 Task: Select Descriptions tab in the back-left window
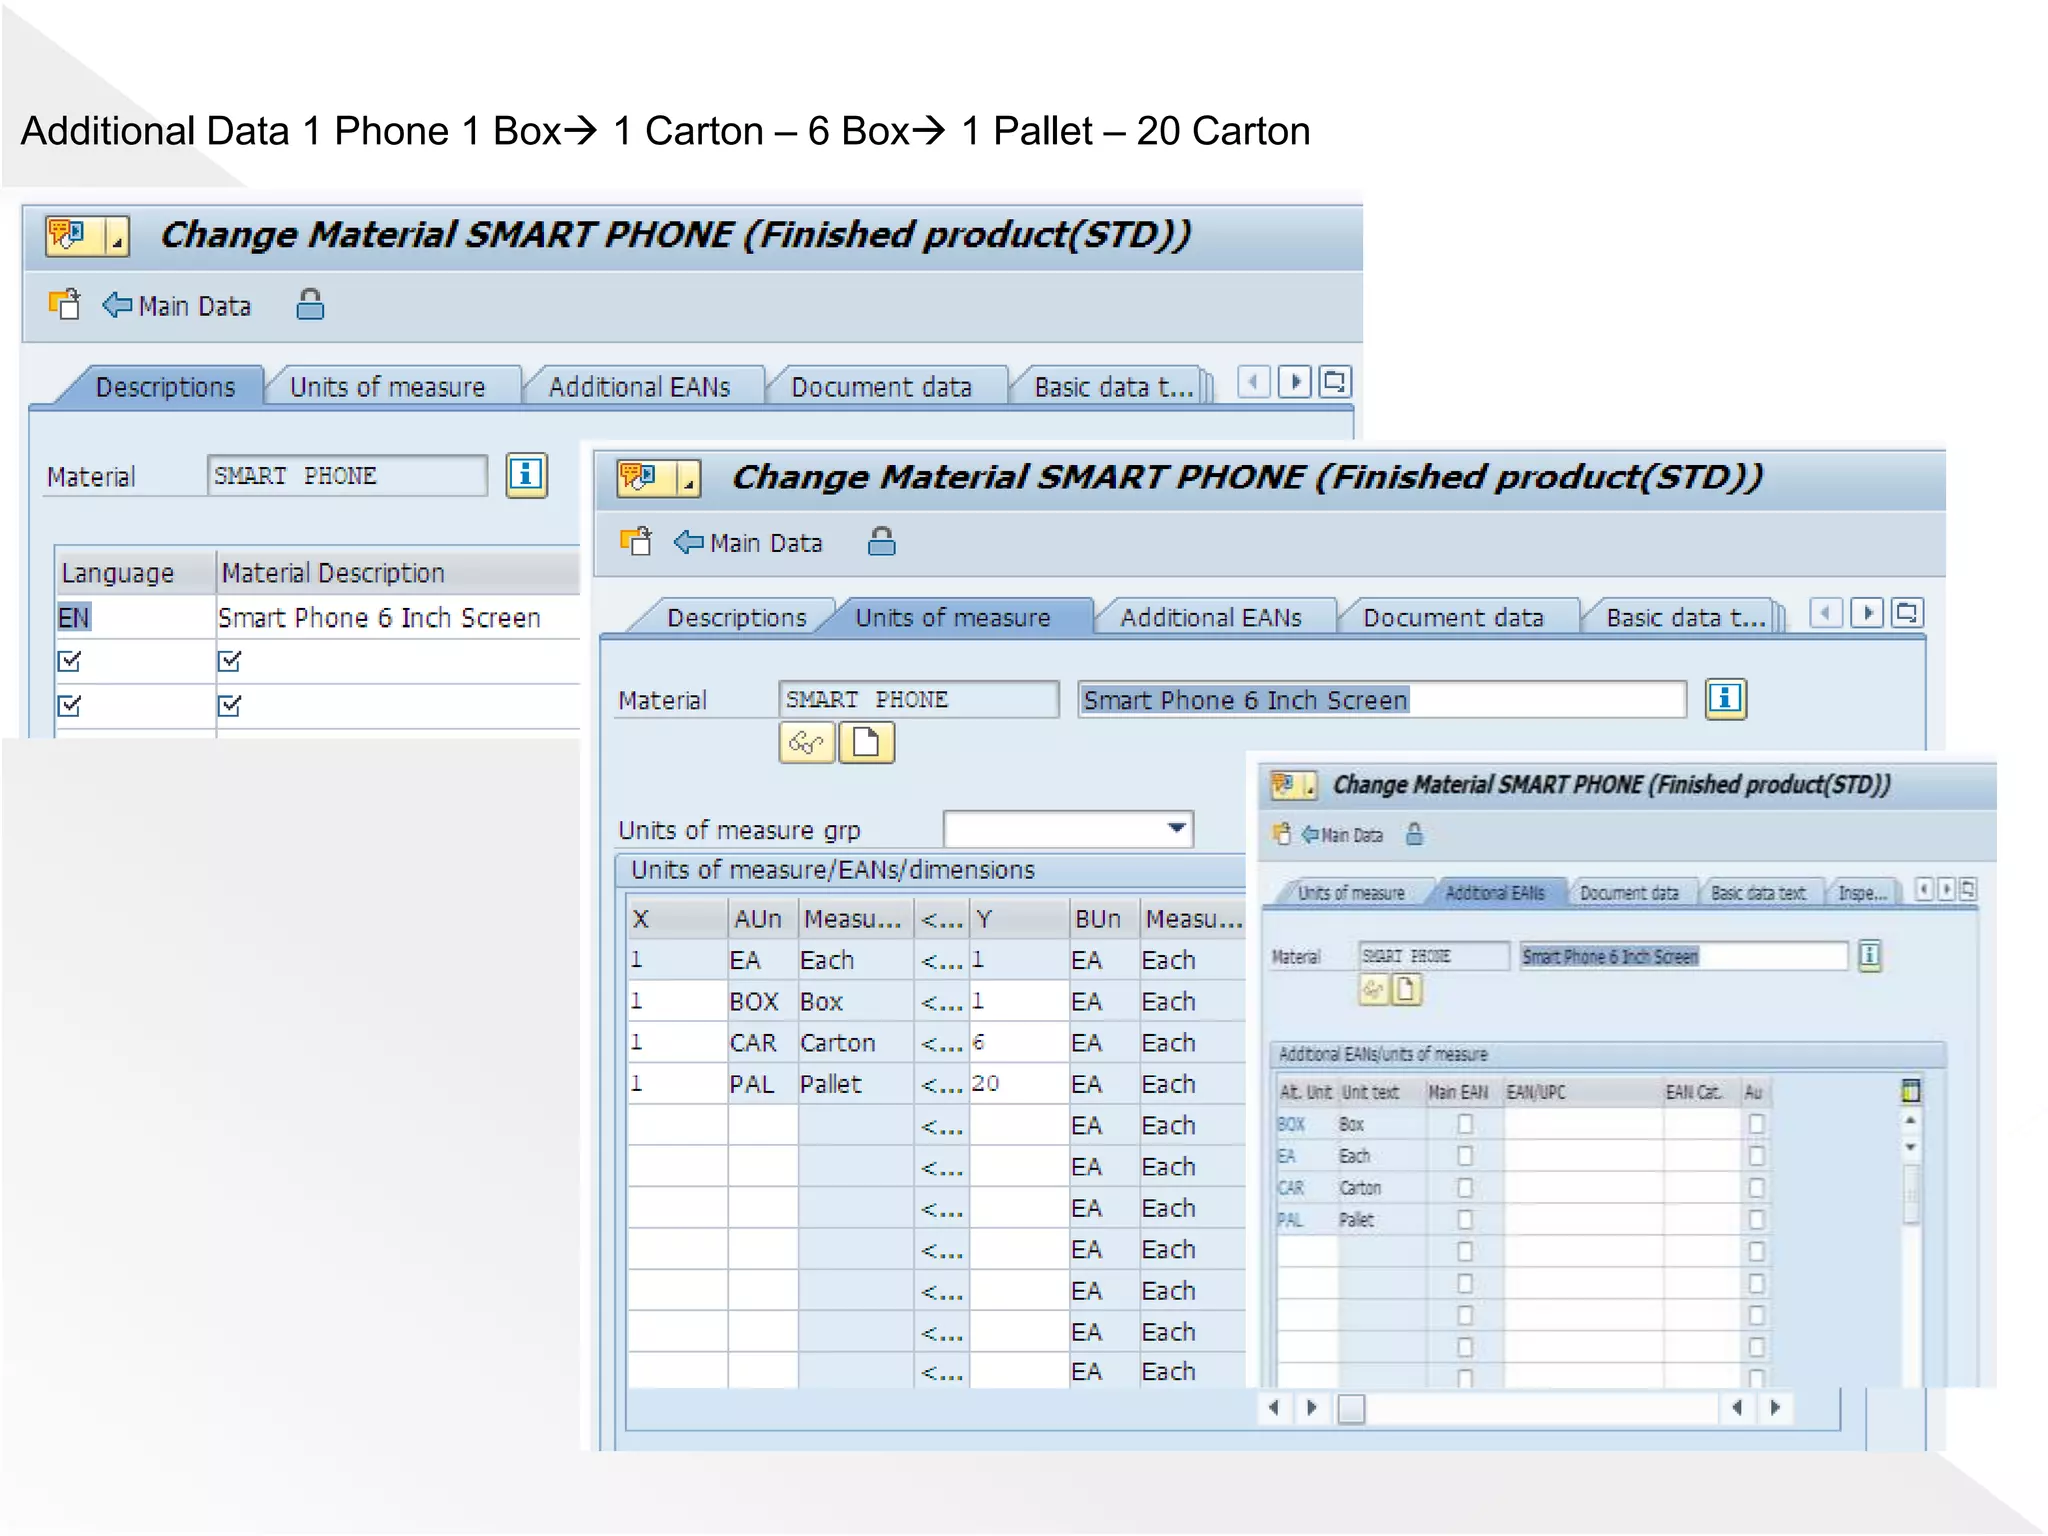[165, 387]
